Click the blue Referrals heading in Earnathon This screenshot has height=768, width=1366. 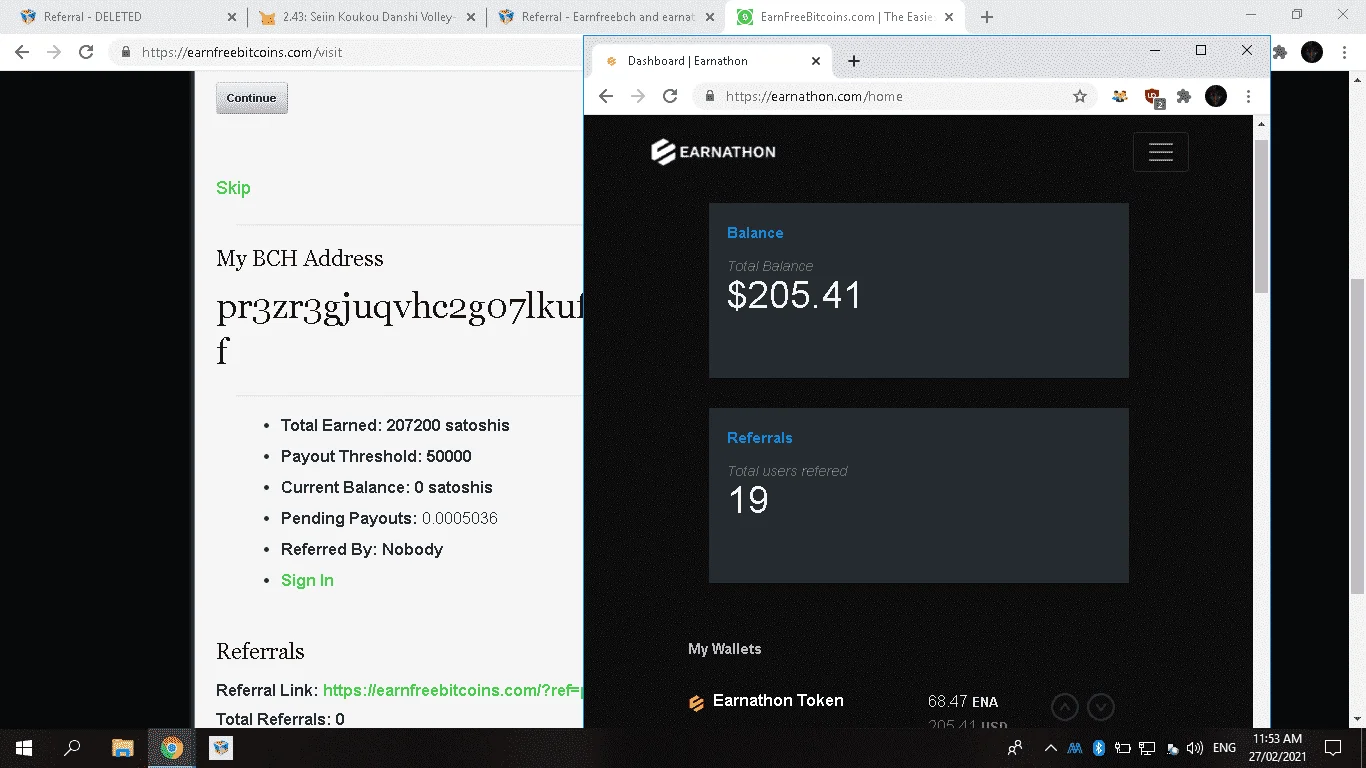pos(760,438)
